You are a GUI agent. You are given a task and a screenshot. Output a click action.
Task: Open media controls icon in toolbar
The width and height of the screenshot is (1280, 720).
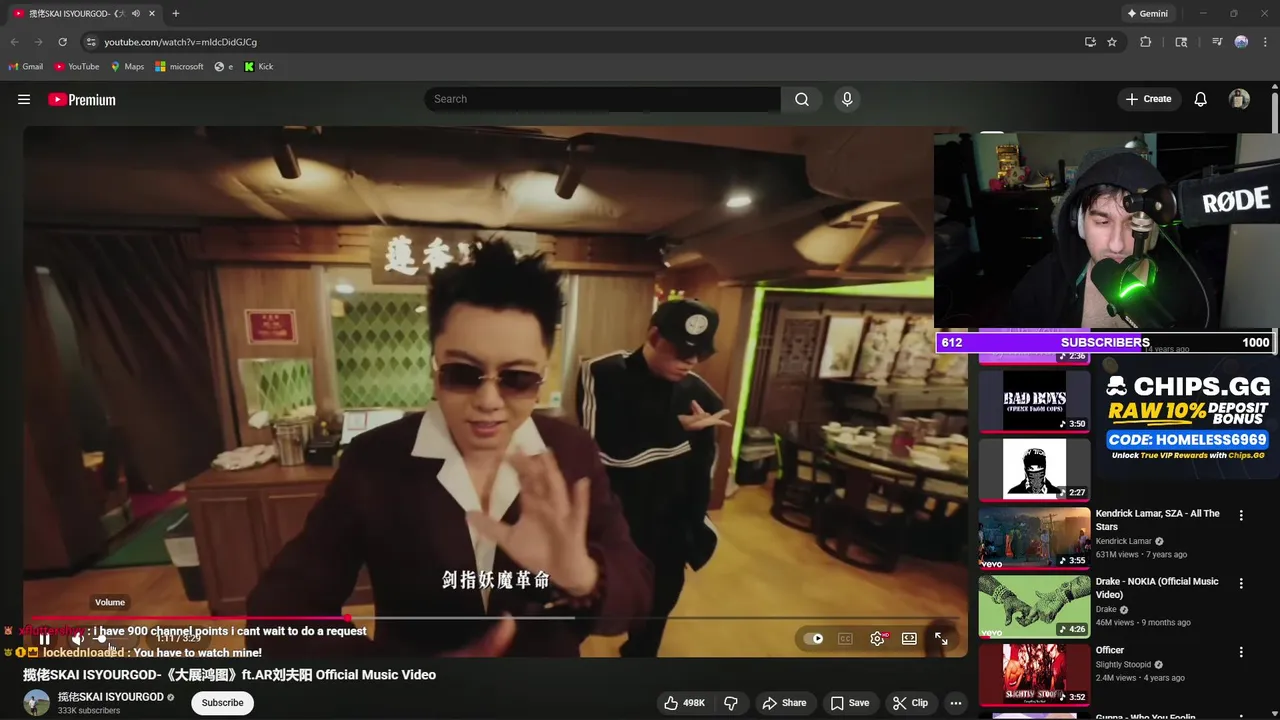click(1217, 42)
